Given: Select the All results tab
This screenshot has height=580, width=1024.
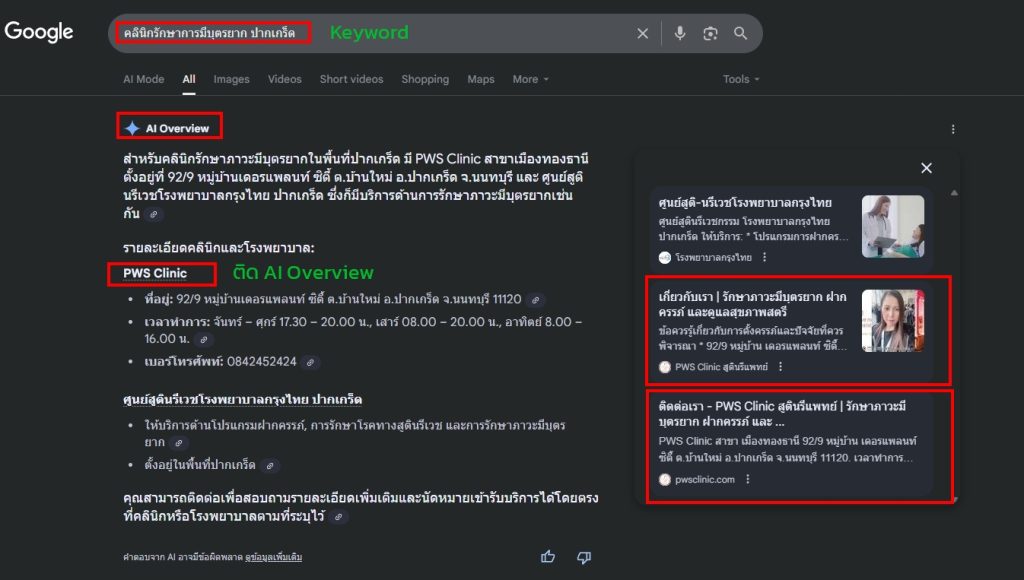Looking at the screenshot, I should tap(189, 79).
